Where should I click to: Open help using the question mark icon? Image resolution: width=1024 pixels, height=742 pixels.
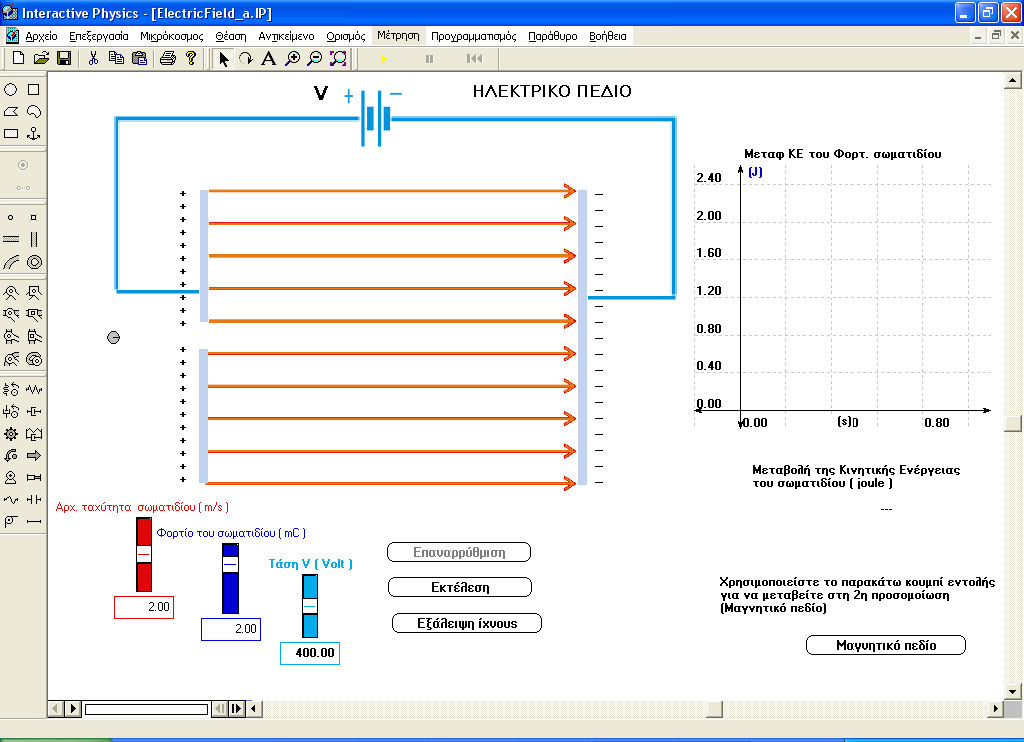pos(191,58)
